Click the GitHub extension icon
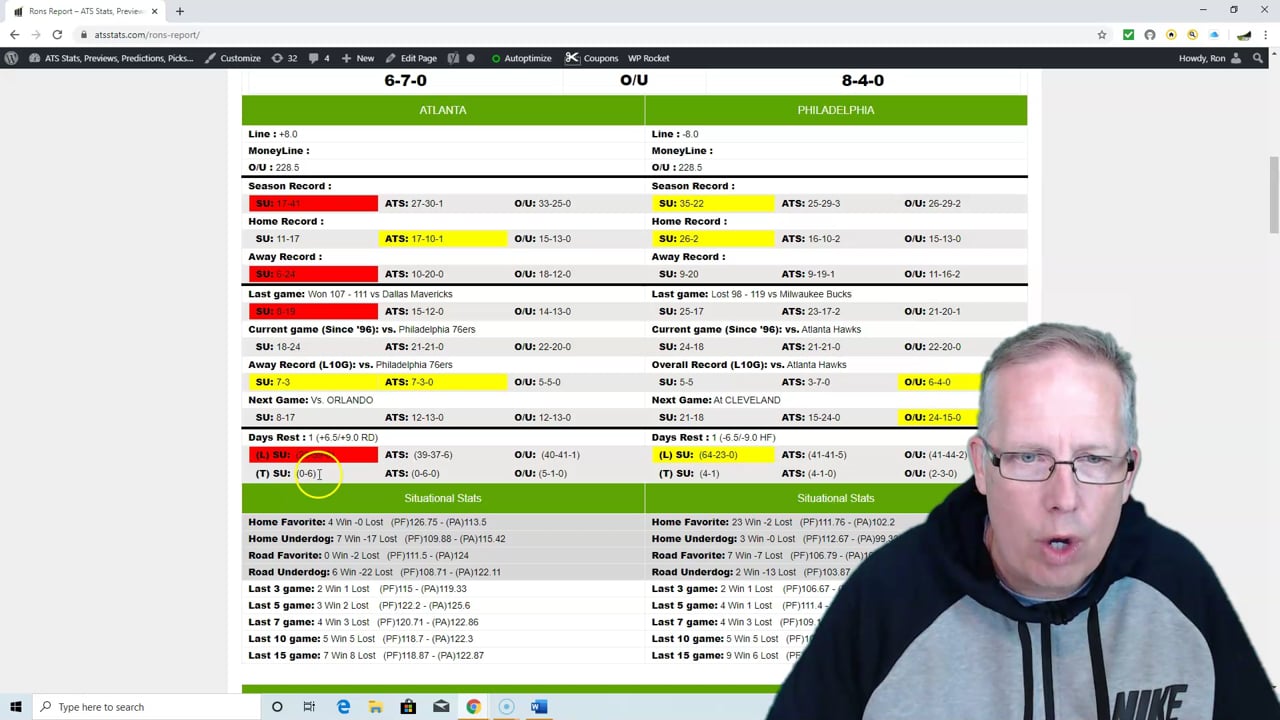The height and width of the screenshot is (720, 1280). pos(1150,35)
